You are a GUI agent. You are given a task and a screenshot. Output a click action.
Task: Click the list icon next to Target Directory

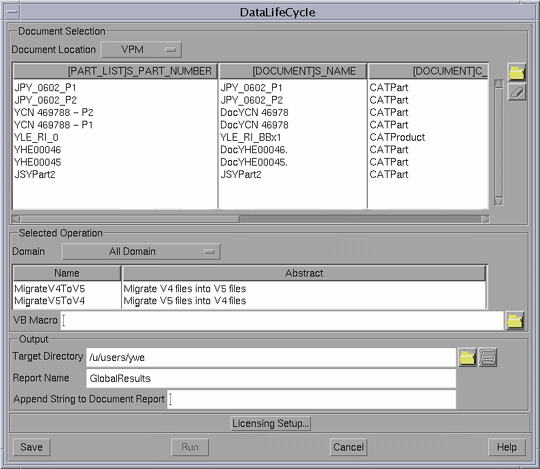(488, 357)
